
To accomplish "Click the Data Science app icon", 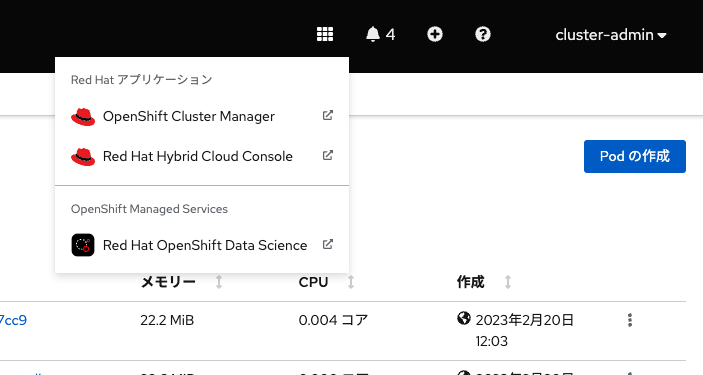I will (83, 245).
